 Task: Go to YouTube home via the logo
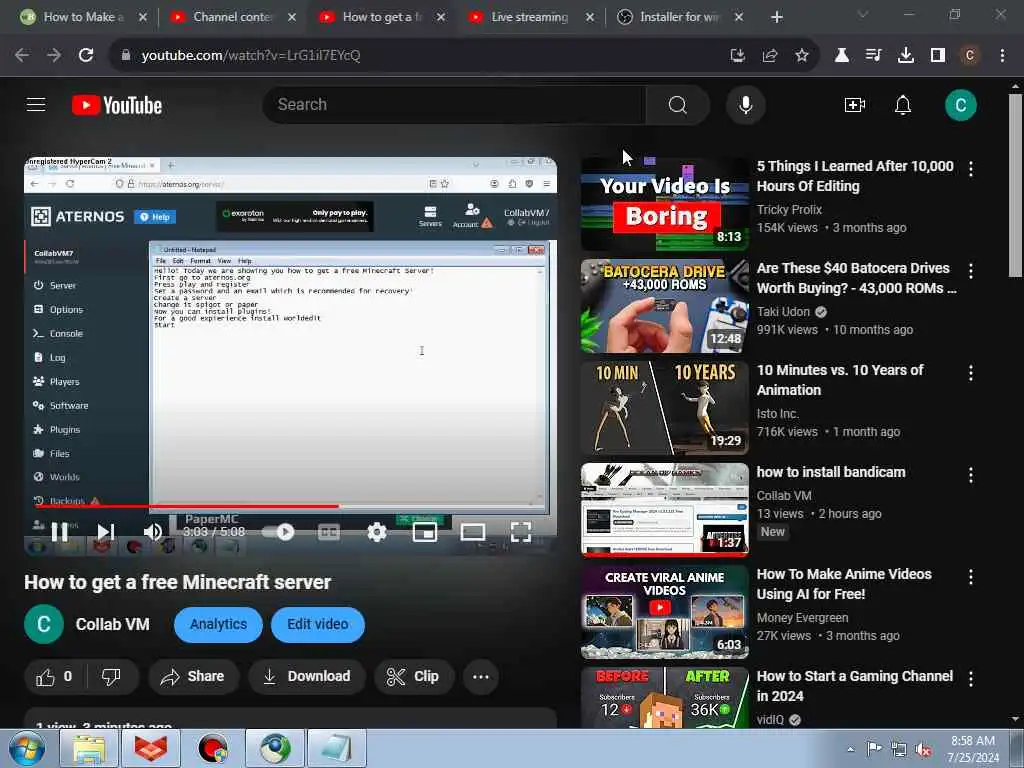pos(117,105)
